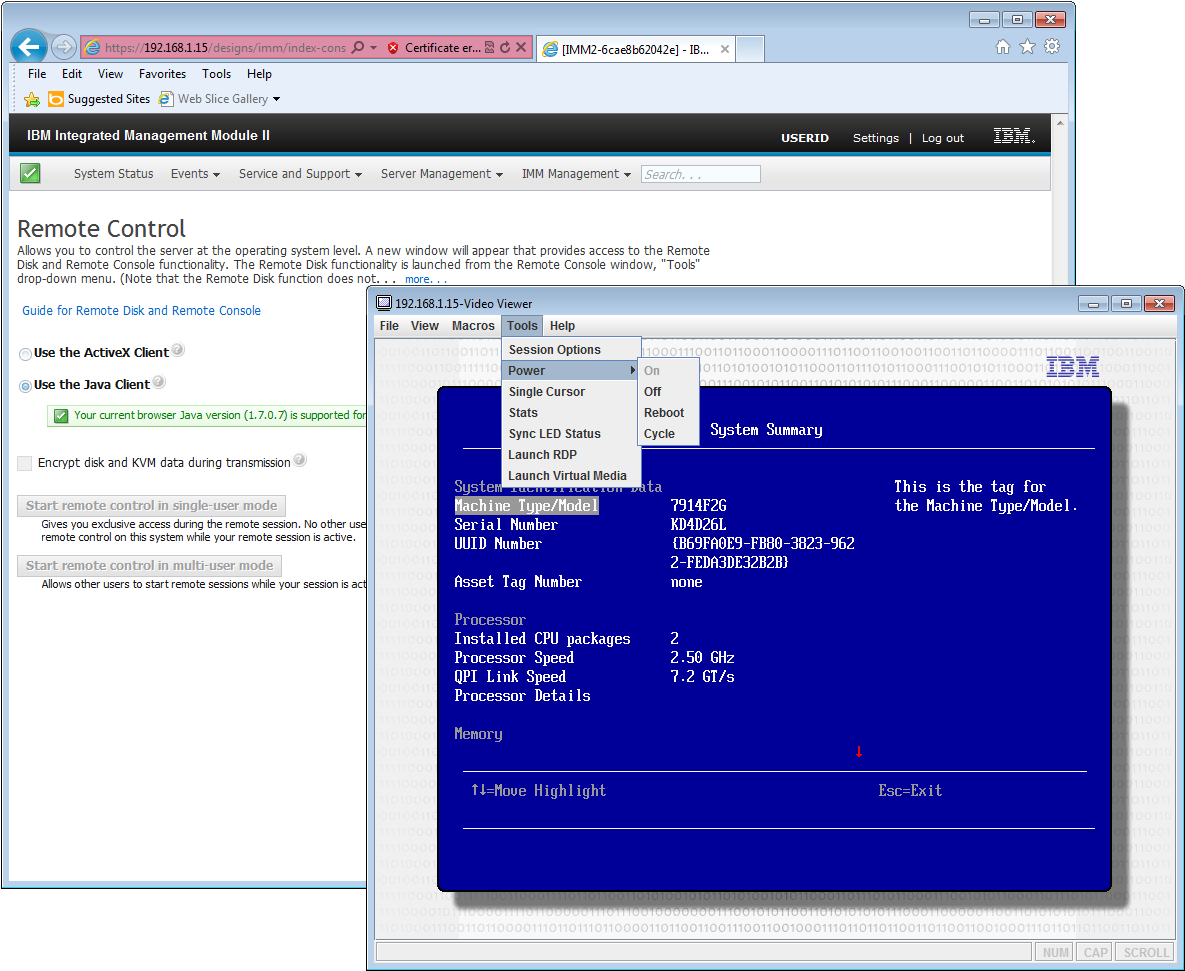Image resolution: width=1185 pixels, height=971 pixels.
Task: Open the Web Slice Gallery dropdown arrow
Action: (277, 99)
